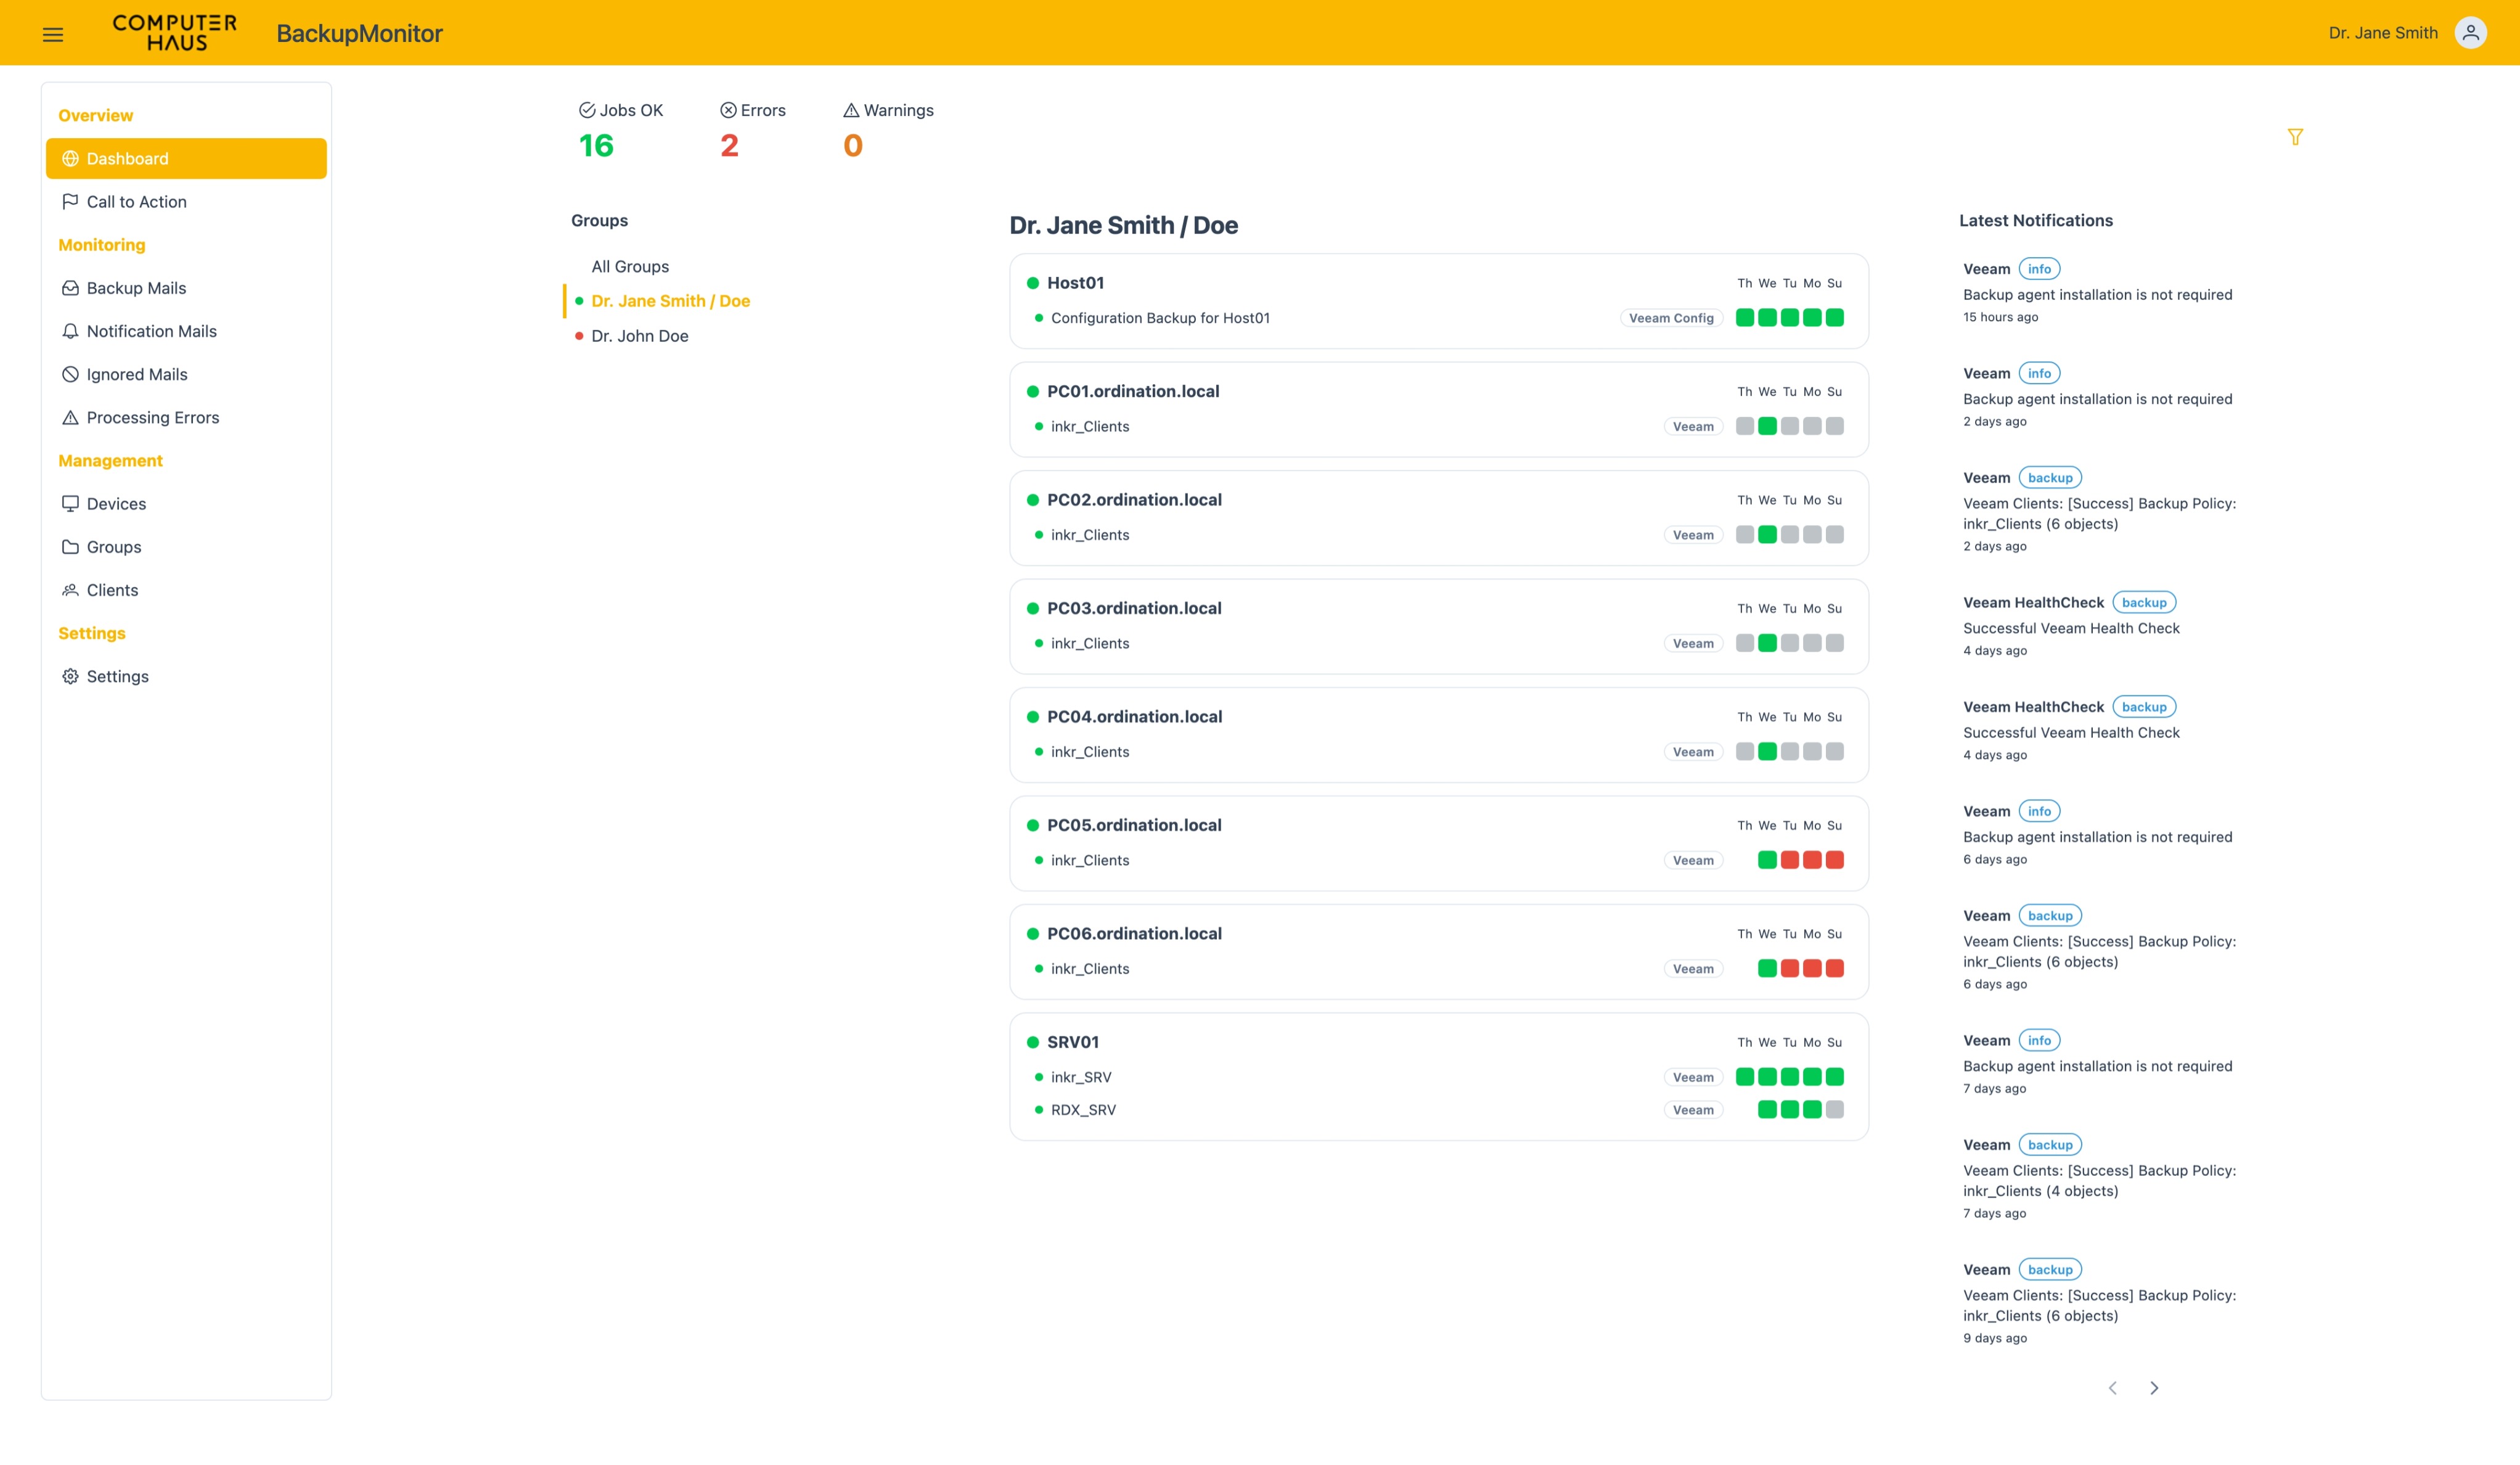Click the Ignored Mails ban icon
The width and height of the screenshot is (2520, 1465).
(70, 374)
